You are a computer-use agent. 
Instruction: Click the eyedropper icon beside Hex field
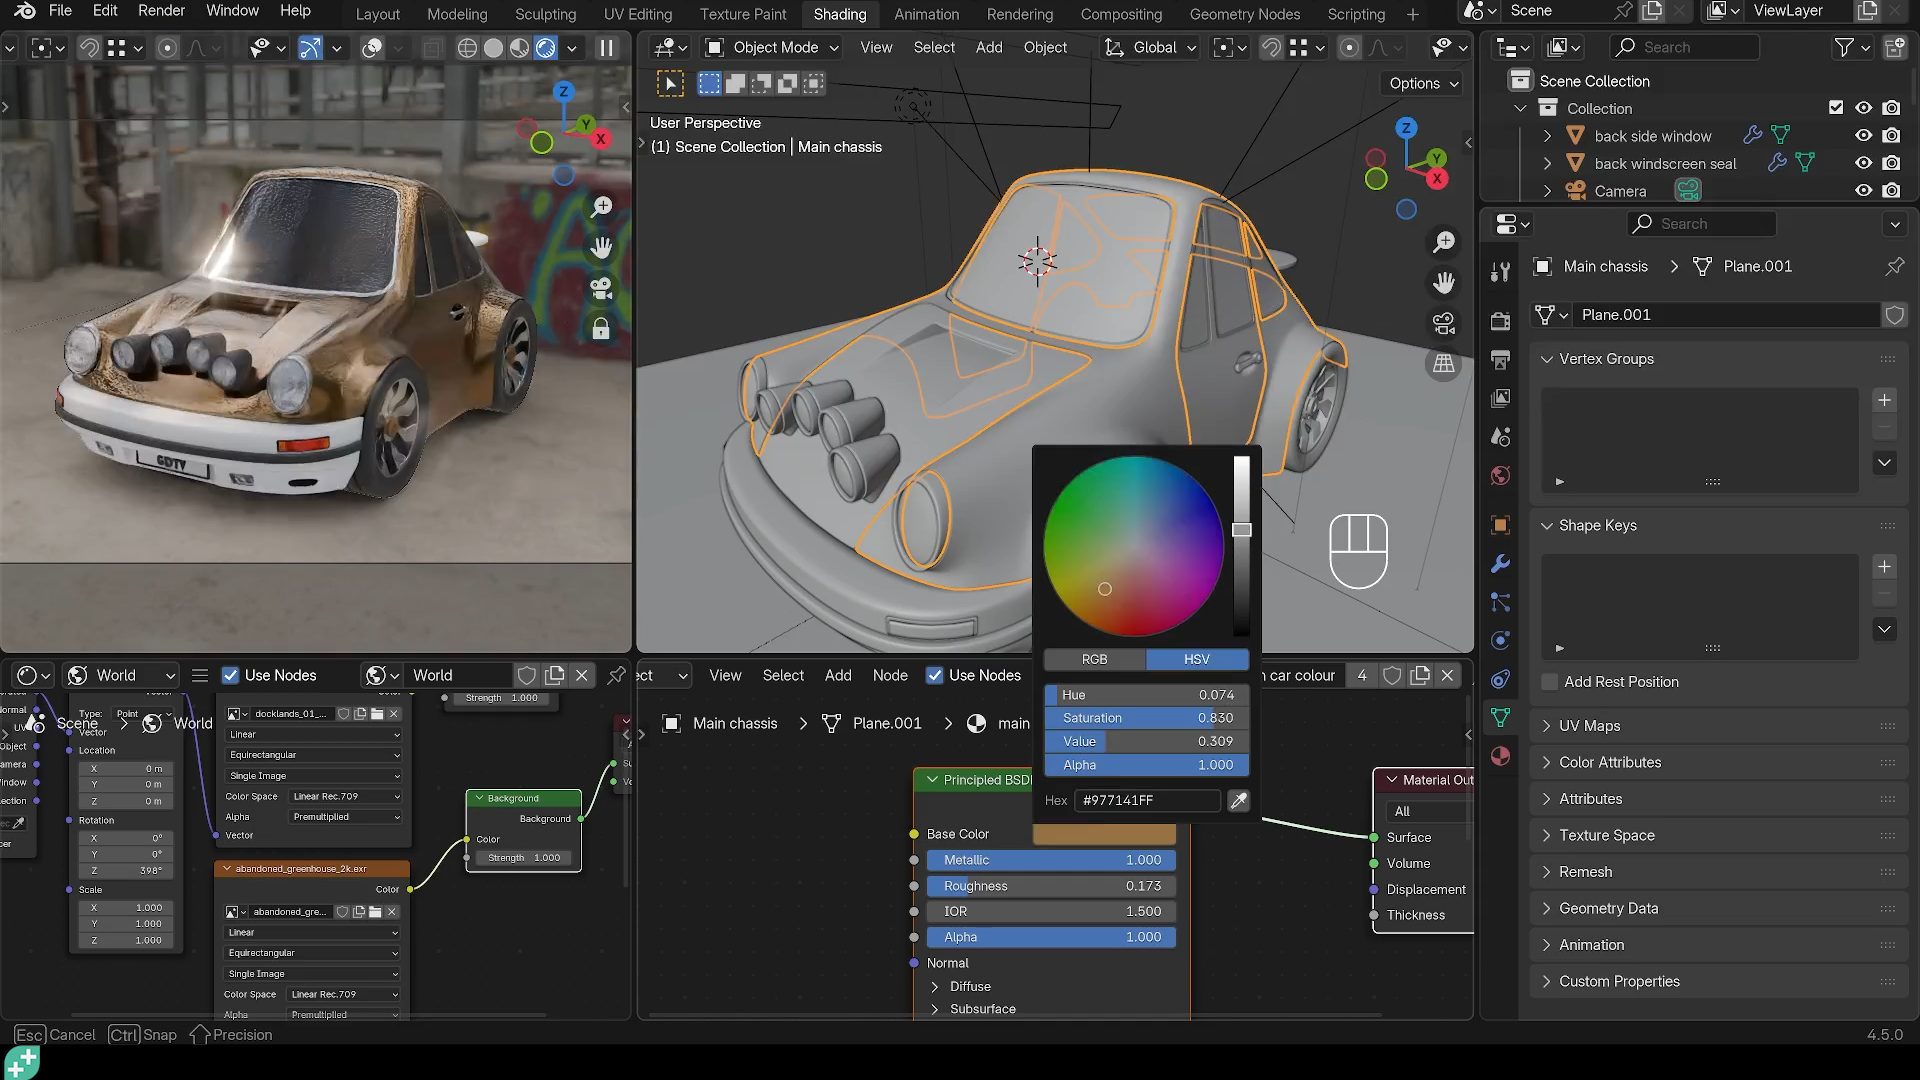[x=1238, y=800]
